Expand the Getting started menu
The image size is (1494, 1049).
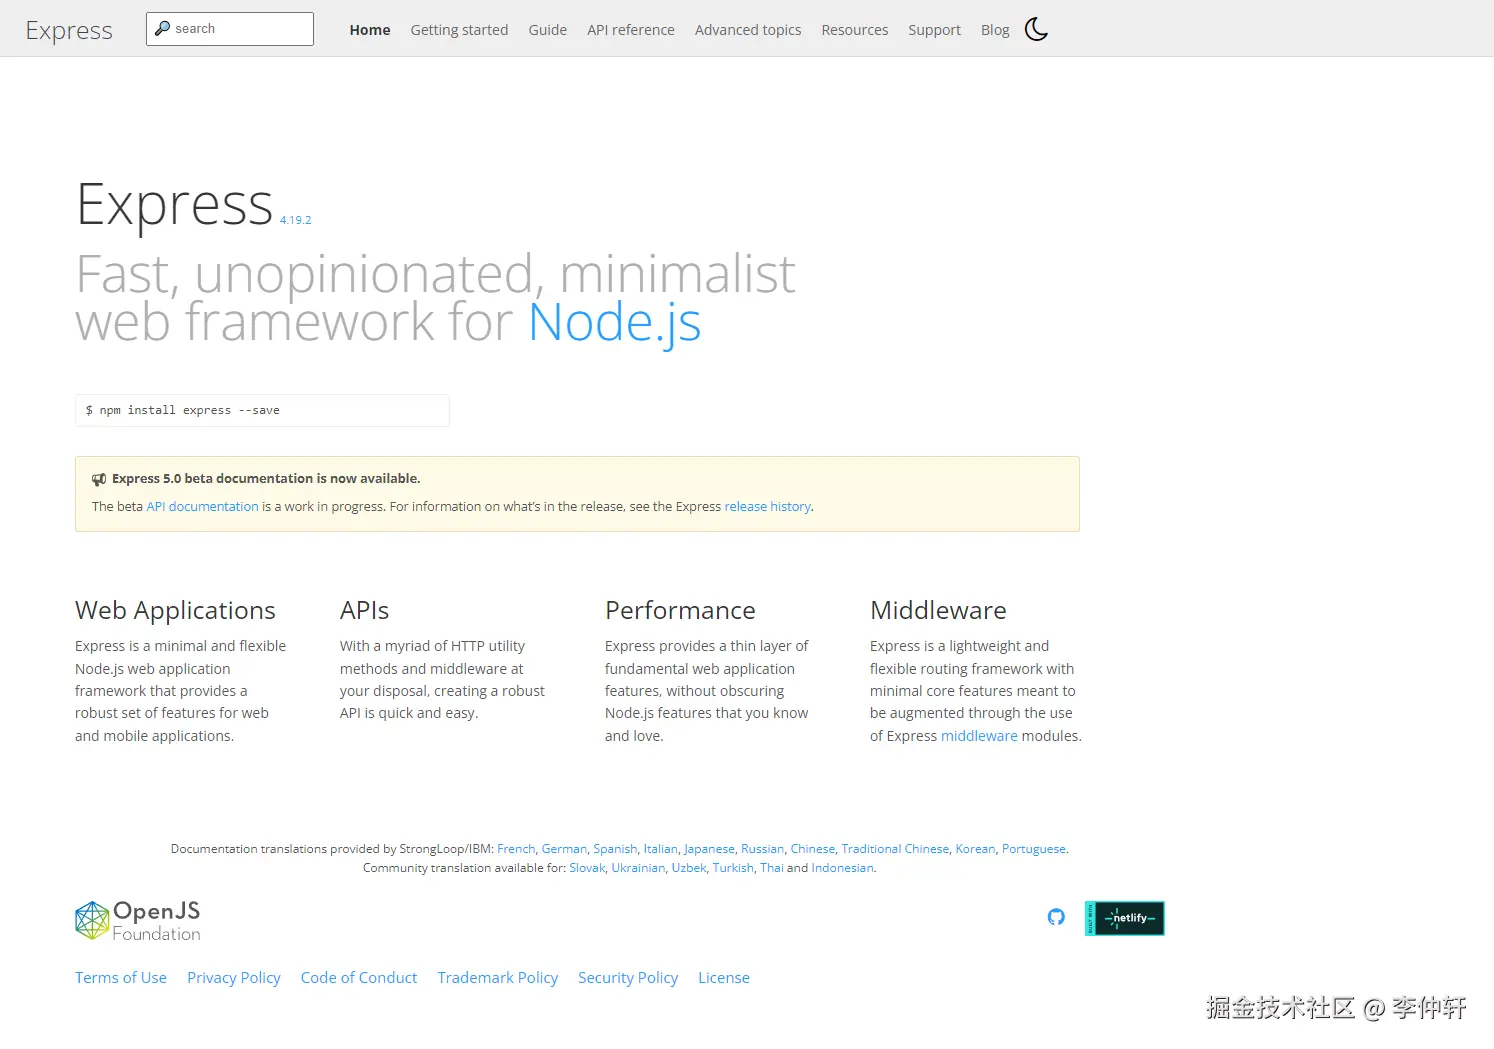[459, 30]
